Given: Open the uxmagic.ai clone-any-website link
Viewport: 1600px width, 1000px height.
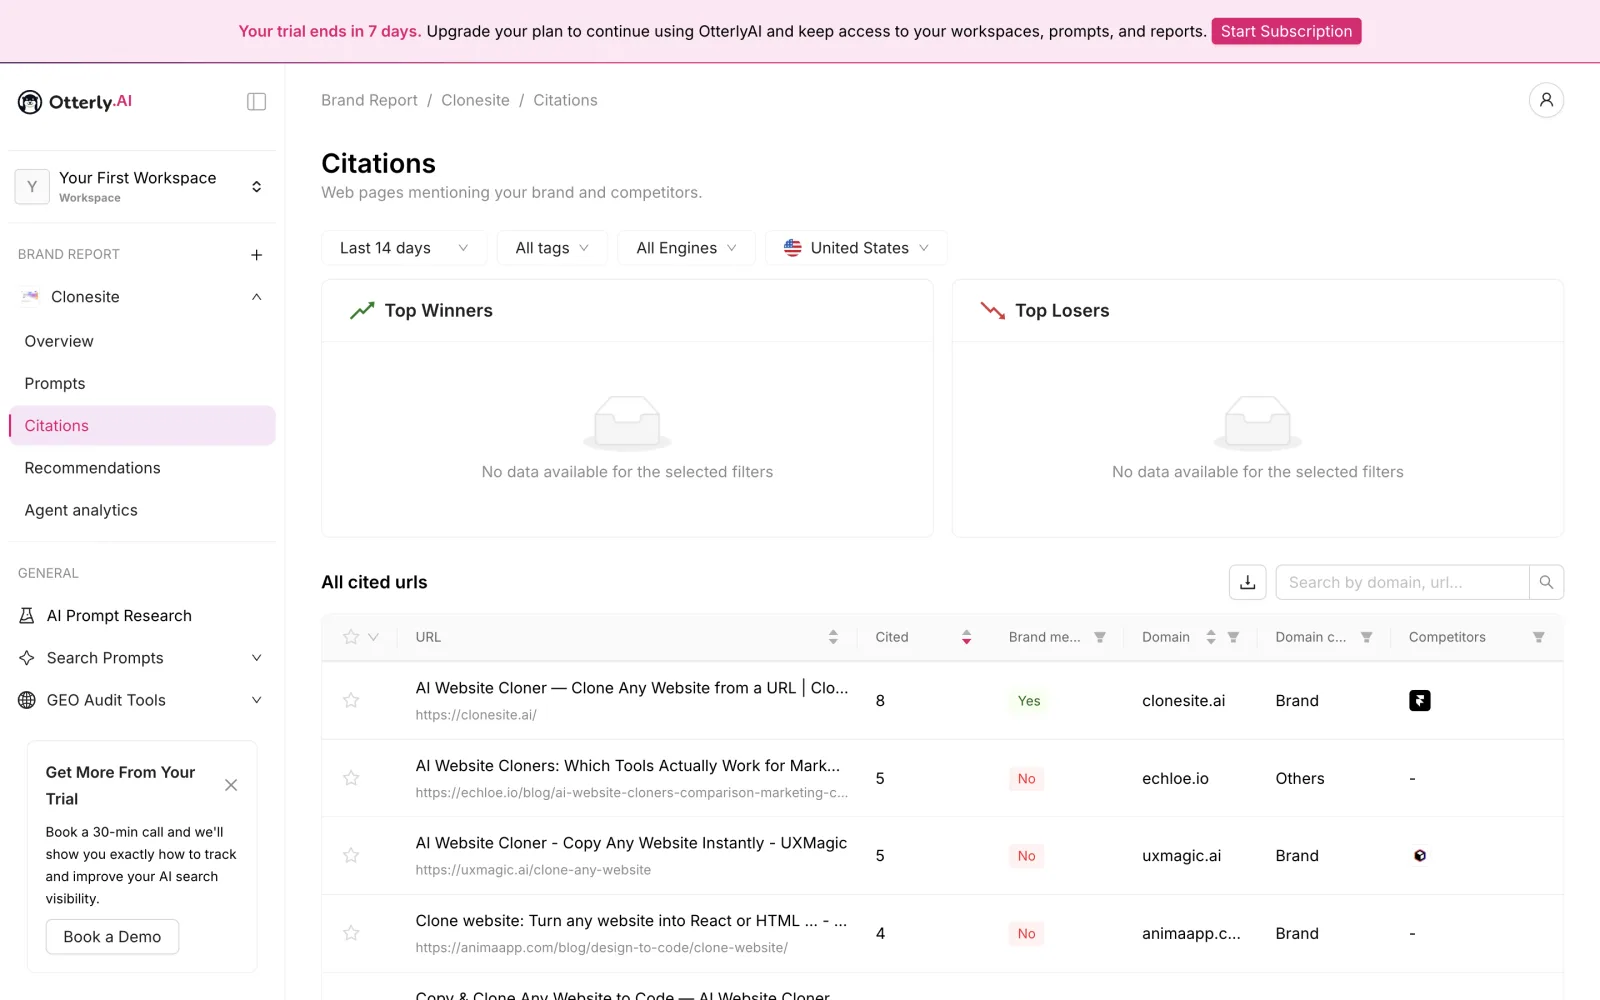Looking at the screenshot, I should [533, 870].
